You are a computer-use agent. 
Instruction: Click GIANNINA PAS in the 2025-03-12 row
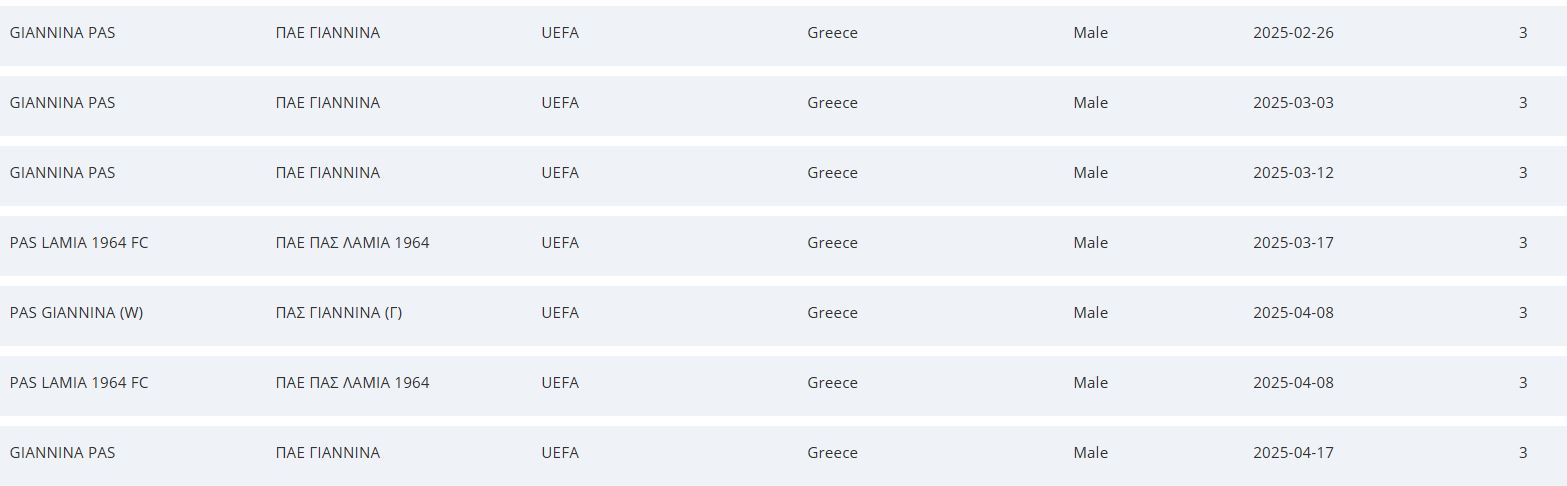coord(62,172)
